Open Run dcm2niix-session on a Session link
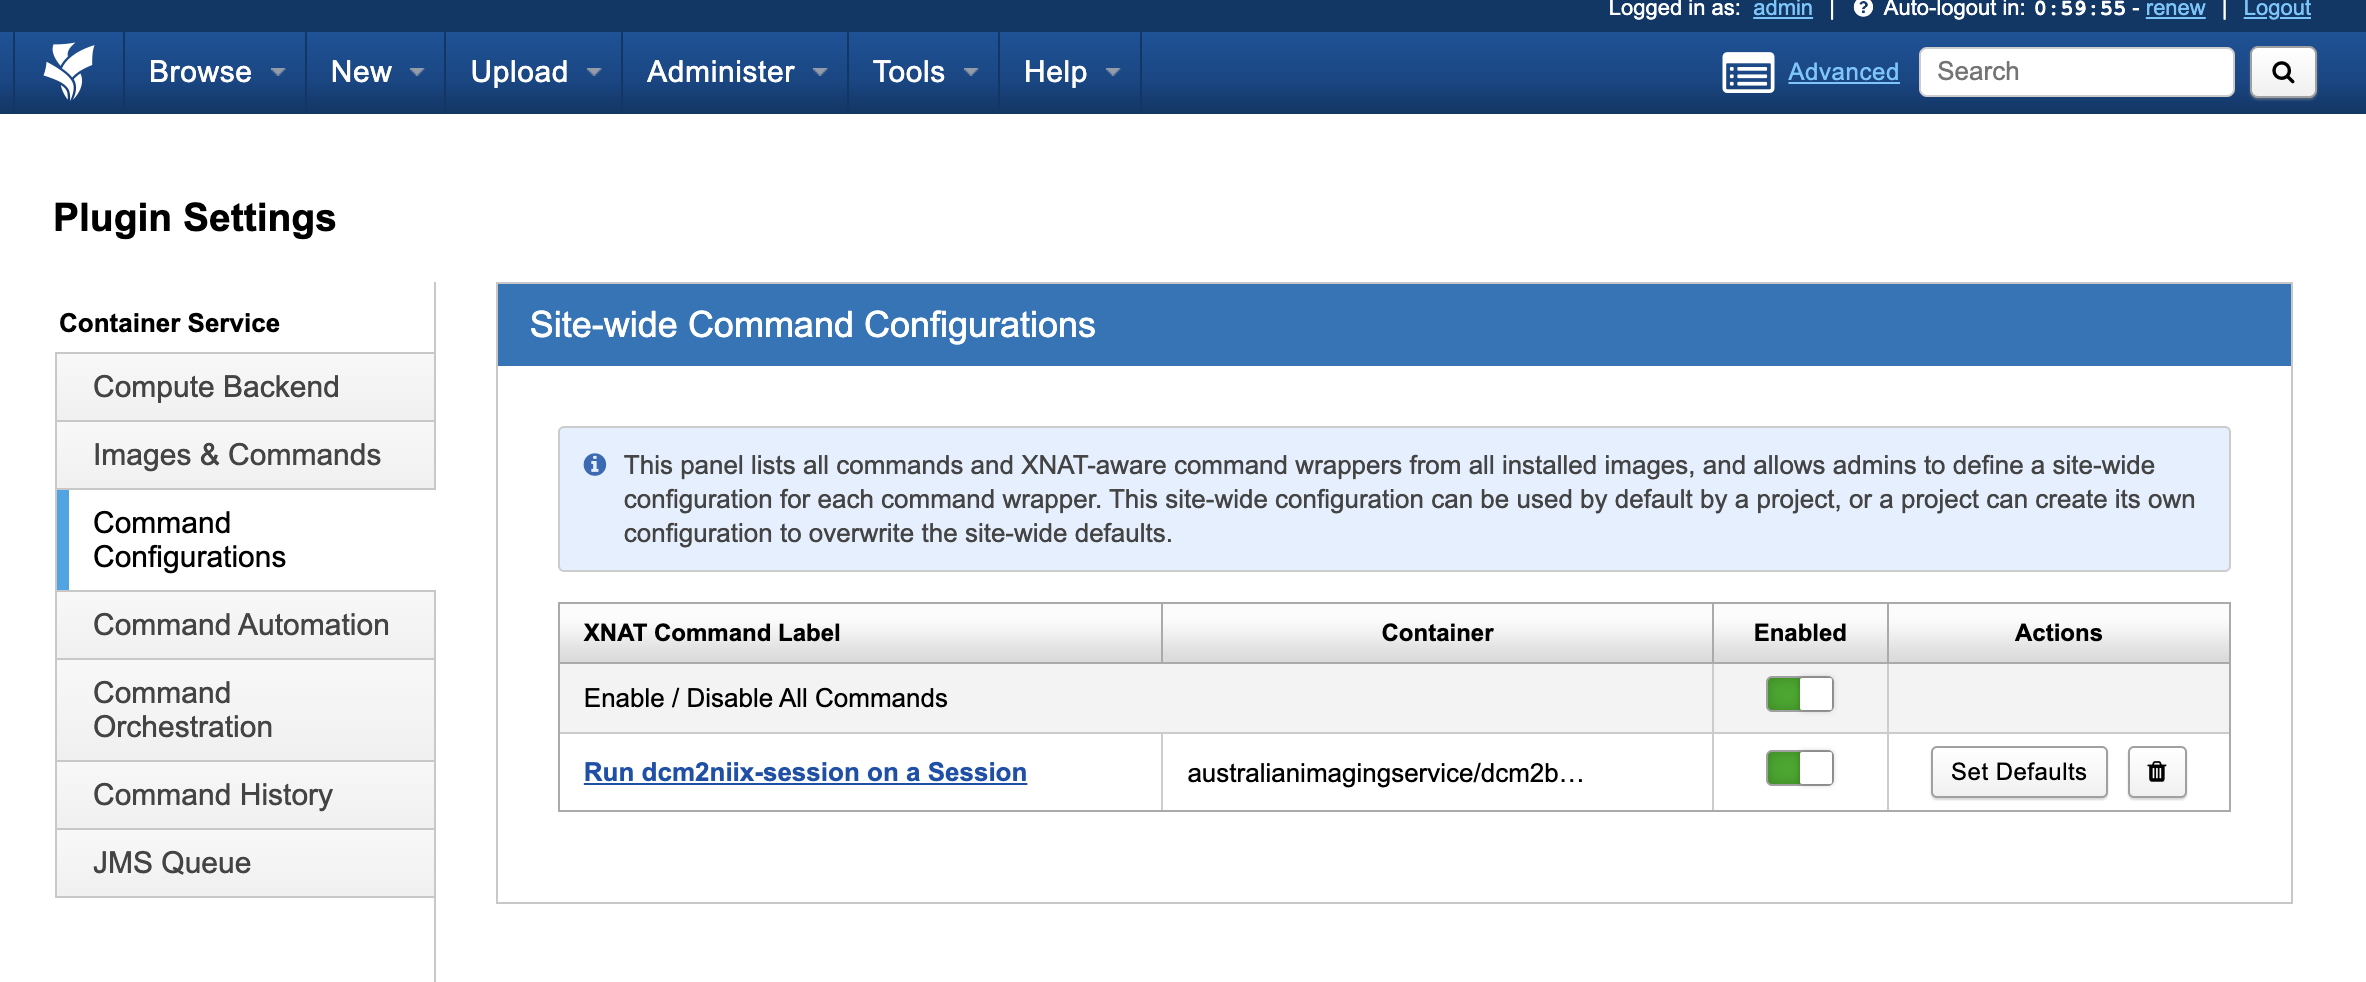 (x=805, y=772)
